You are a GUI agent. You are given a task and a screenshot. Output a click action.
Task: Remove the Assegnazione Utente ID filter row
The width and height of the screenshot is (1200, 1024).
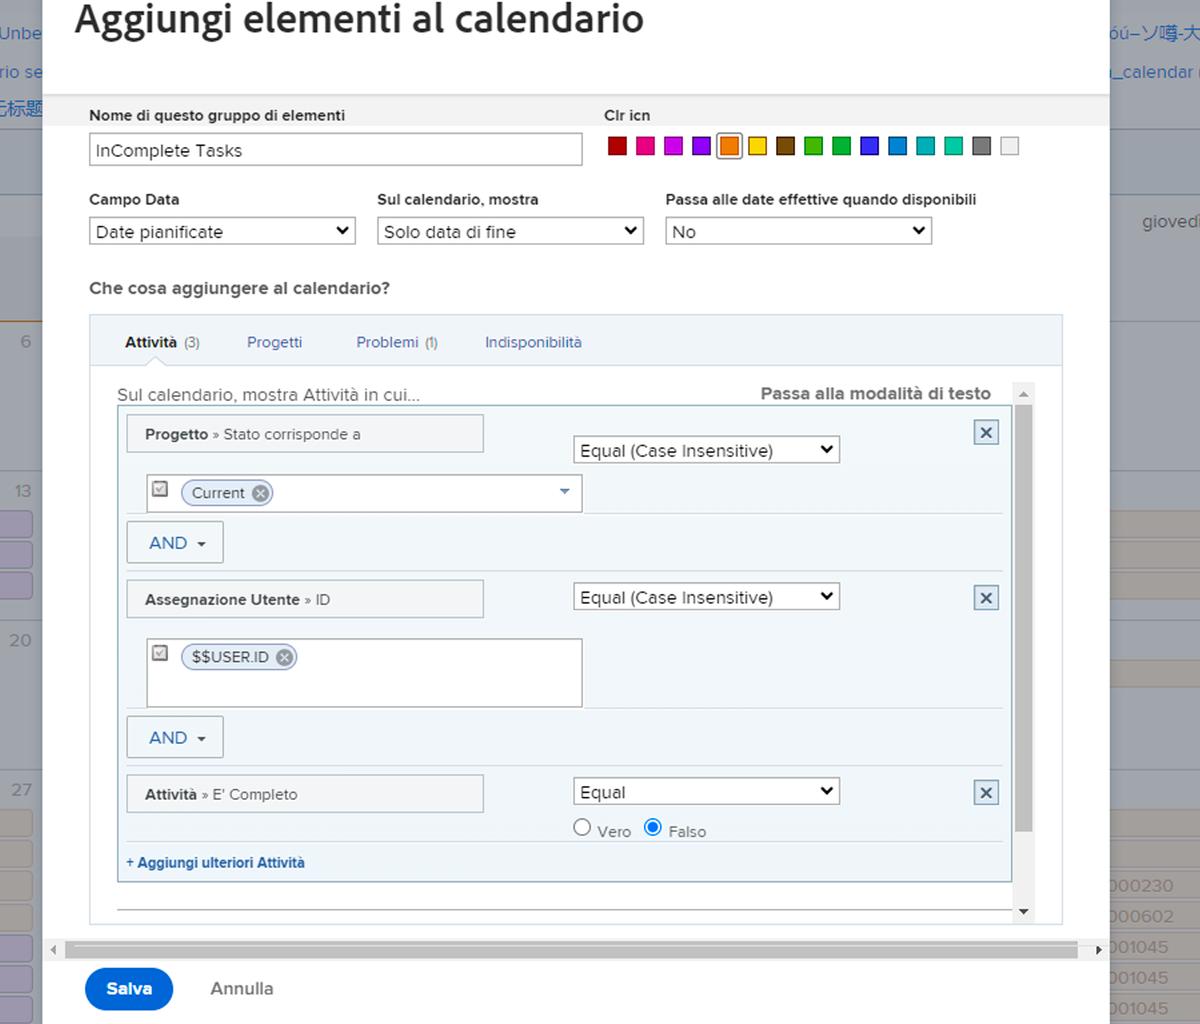(x=985, y=597)
